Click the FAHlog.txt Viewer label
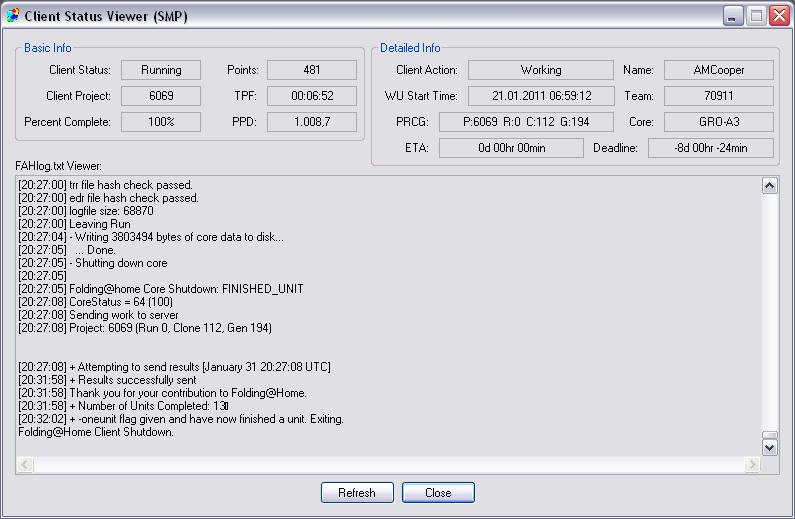This screenshot has height=519, width=795. tap(58, 166)
